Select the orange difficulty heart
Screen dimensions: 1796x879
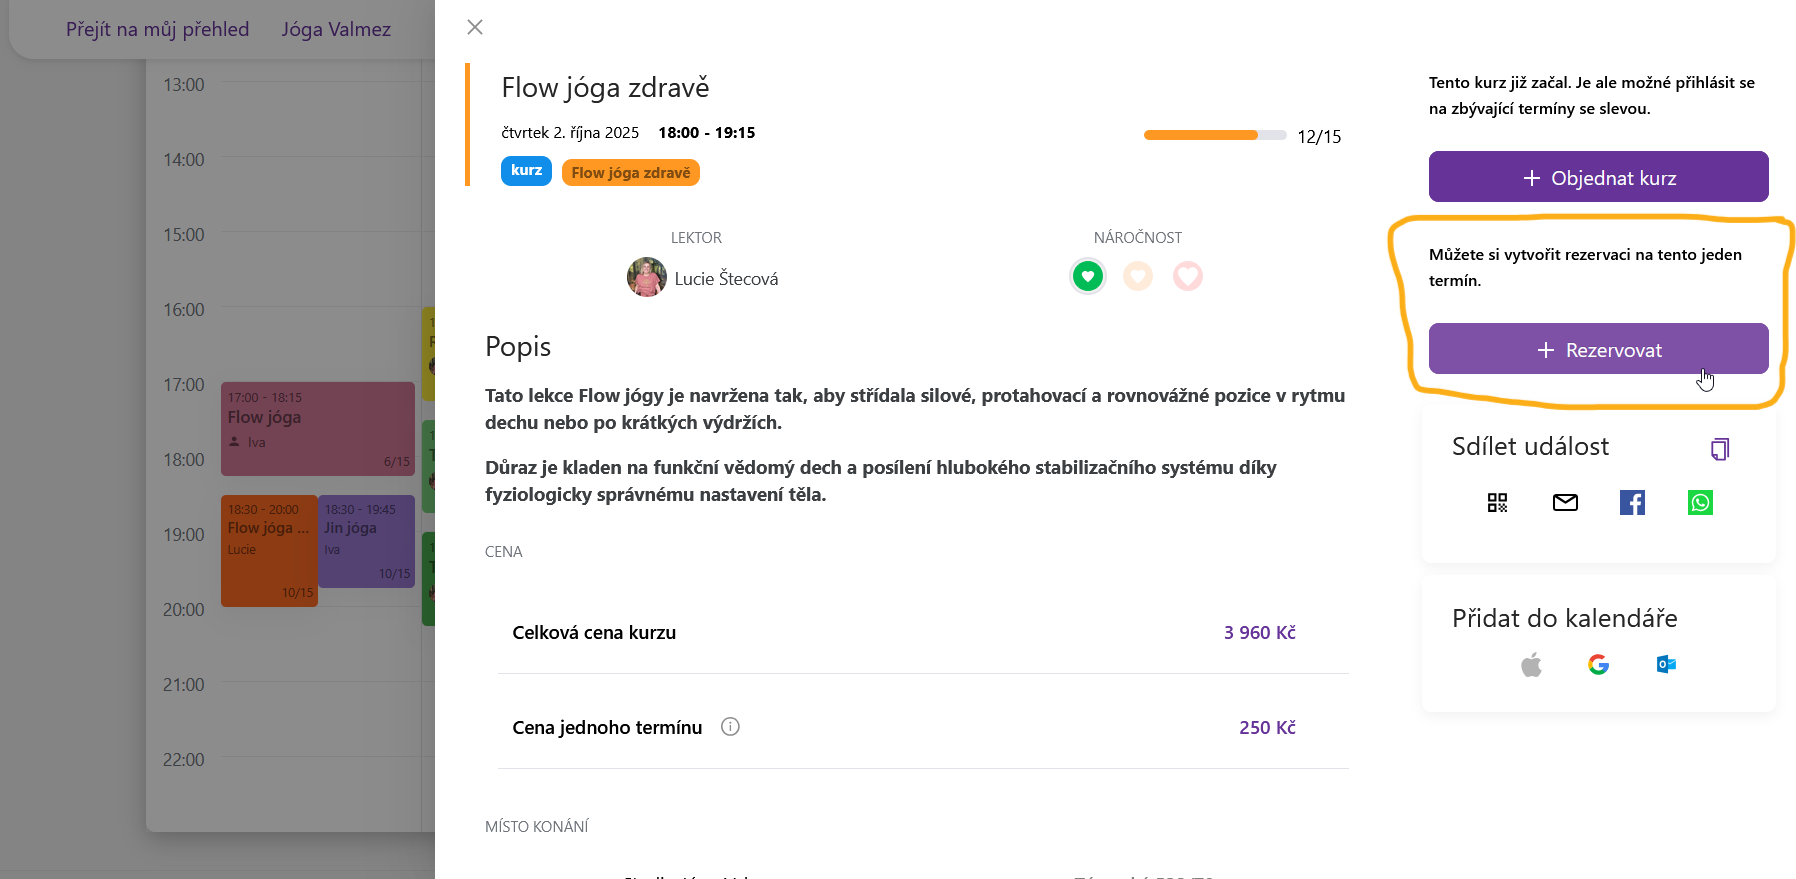click(1137, 276)
